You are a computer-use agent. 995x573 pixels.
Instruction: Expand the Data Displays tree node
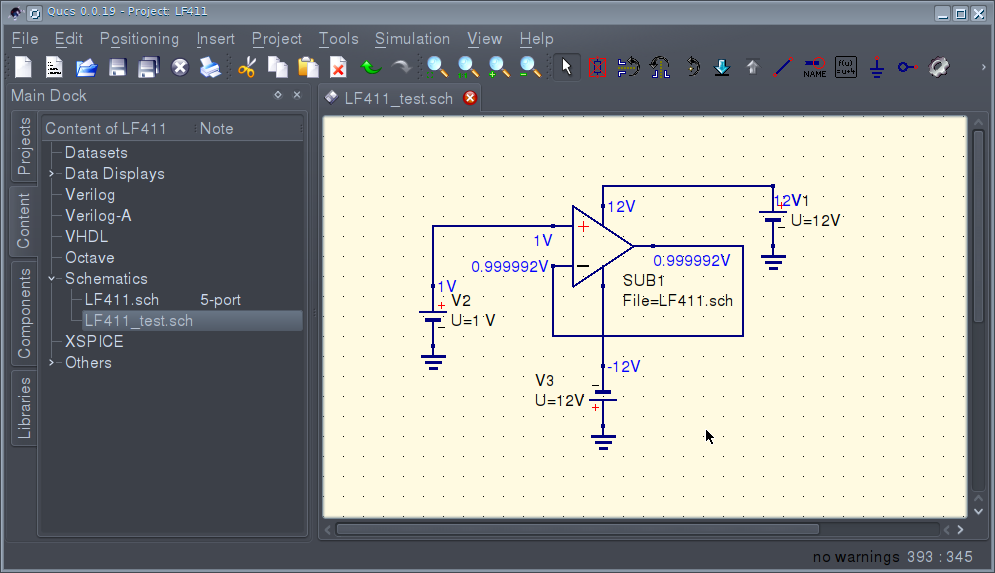point(52,174)
